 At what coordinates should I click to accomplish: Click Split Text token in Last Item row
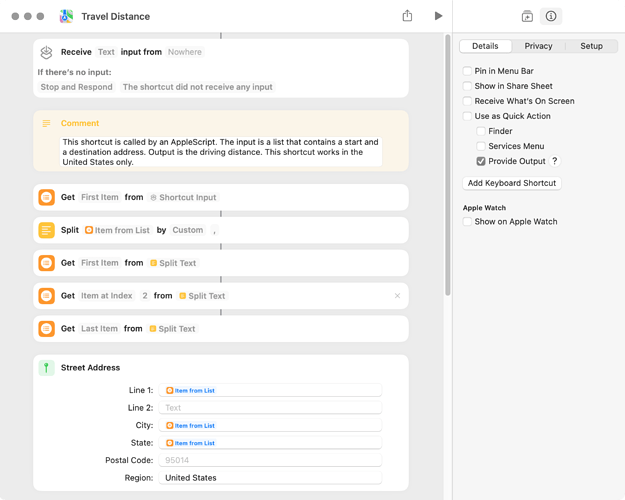click(x=173, y=329)
